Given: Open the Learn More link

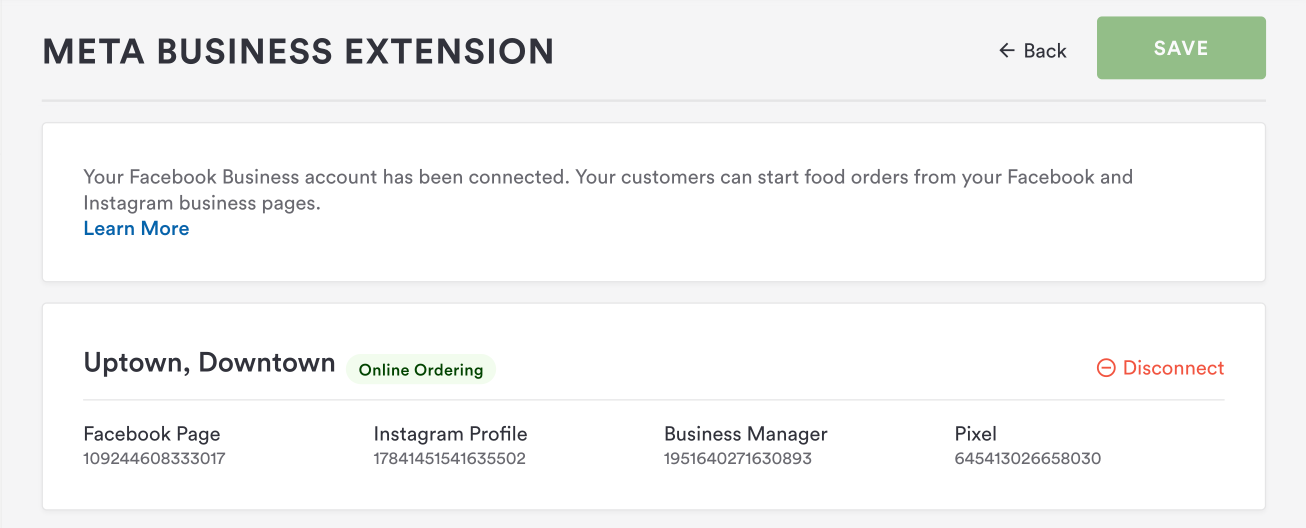Looking at the screenshot, I should 136,228.
